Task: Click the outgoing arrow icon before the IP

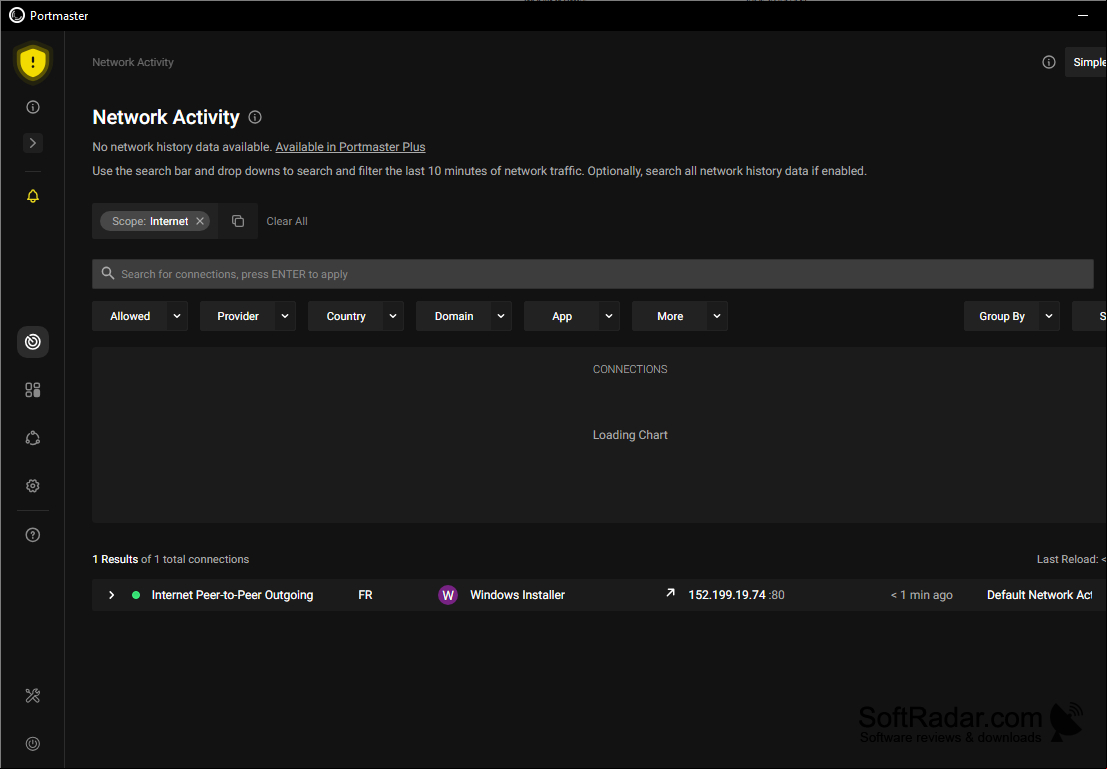Action: pos(671,593)
